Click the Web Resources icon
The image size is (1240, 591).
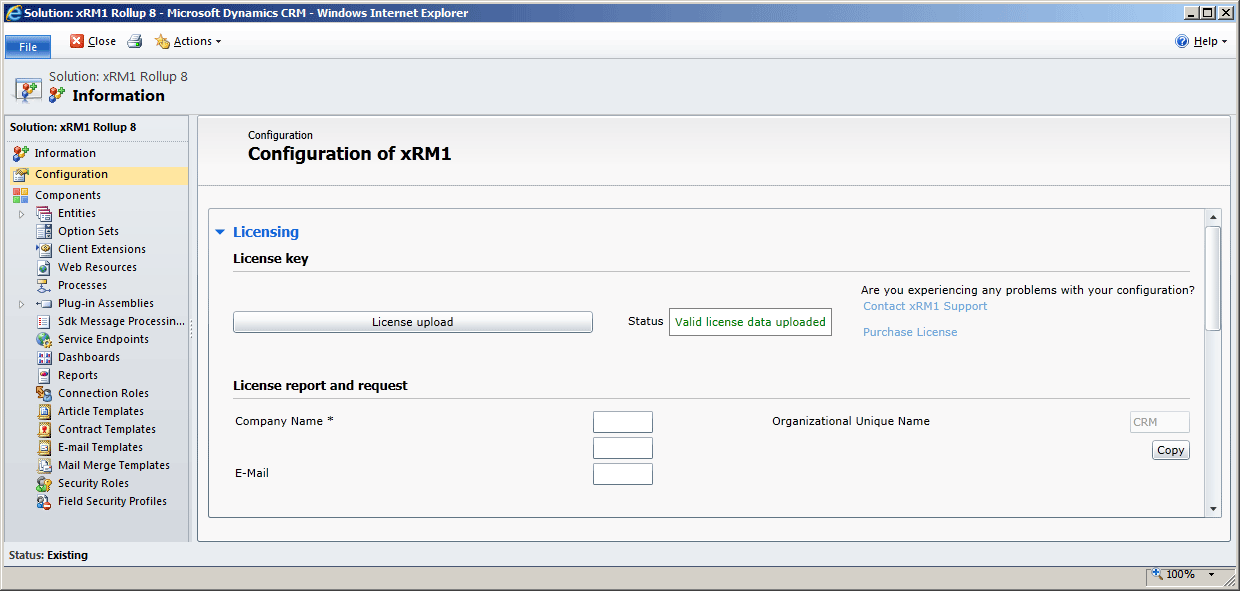[x=44, y=267]
